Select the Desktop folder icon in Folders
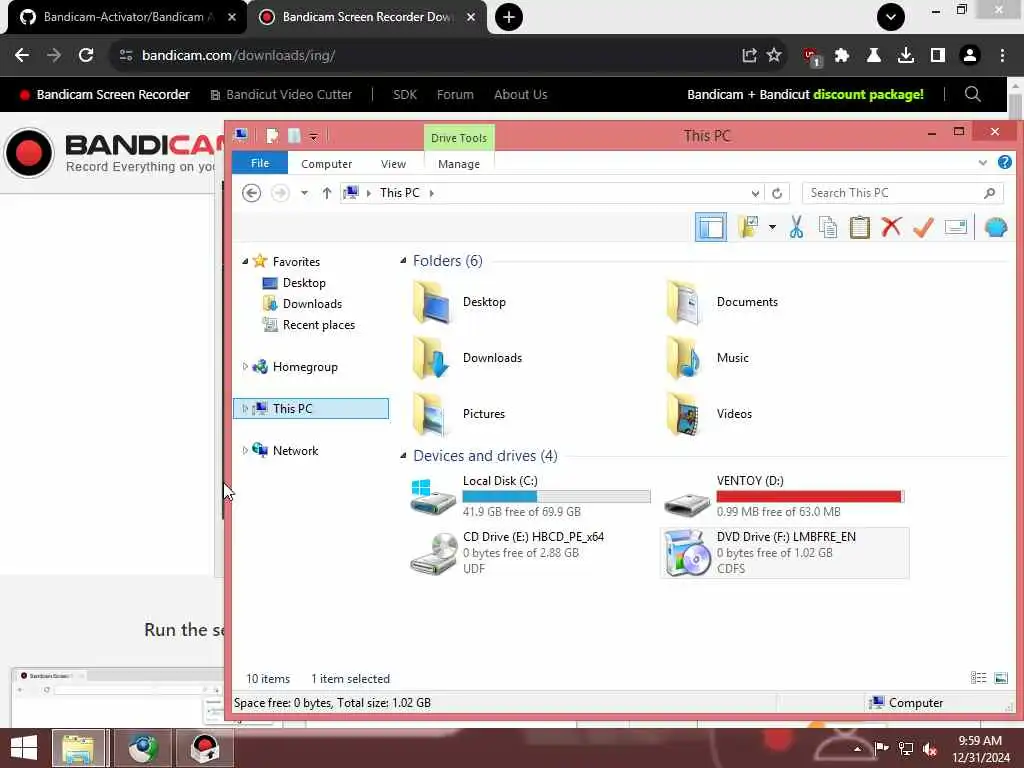This screenshot has height=768, width=1024. tap(431, 302)
